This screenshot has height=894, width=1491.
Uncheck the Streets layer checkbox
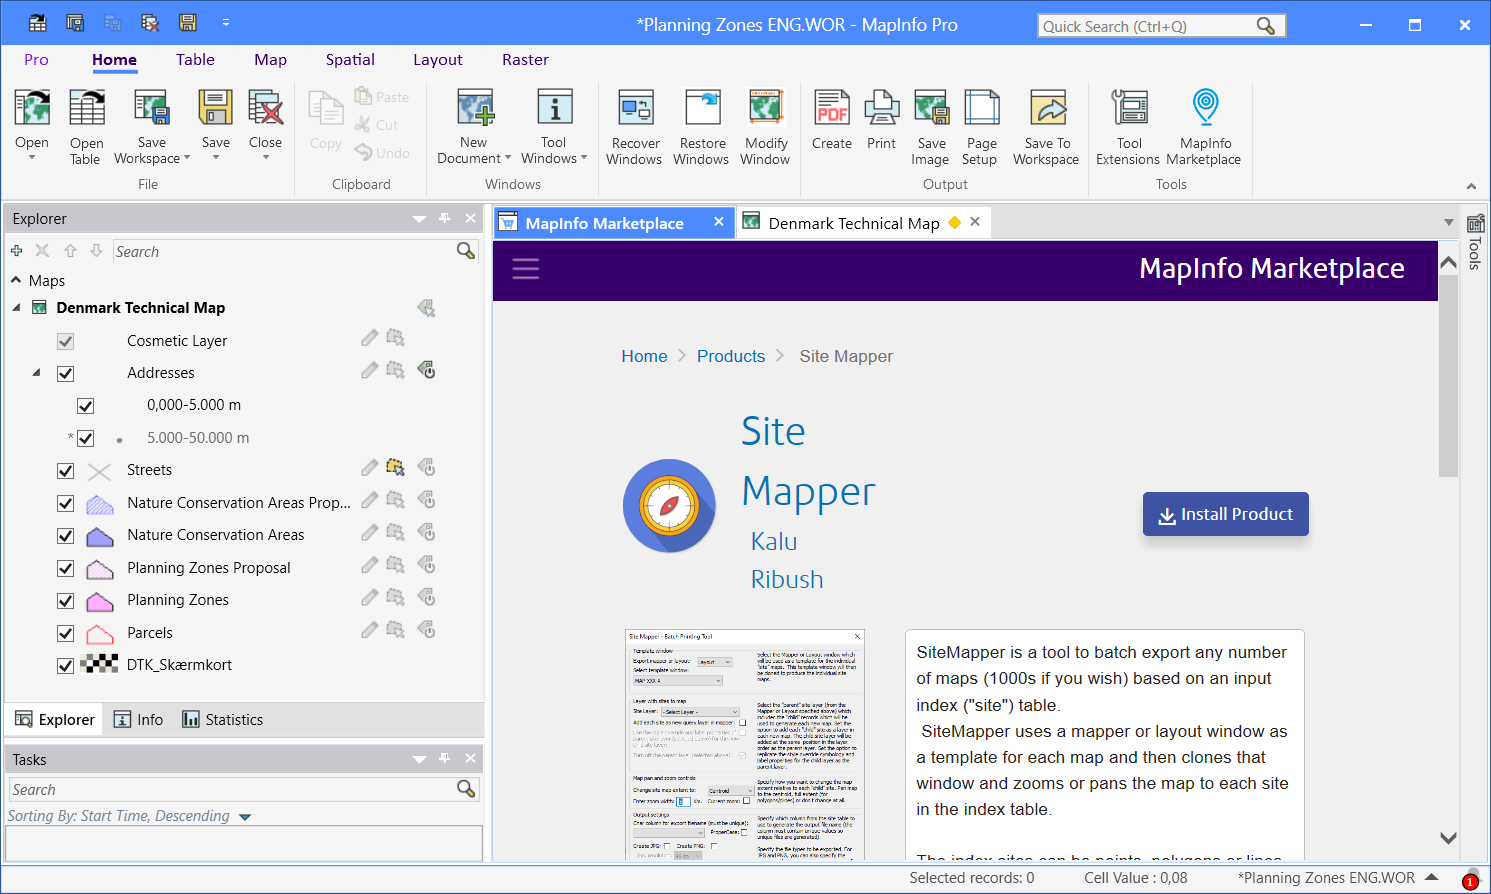66,471
